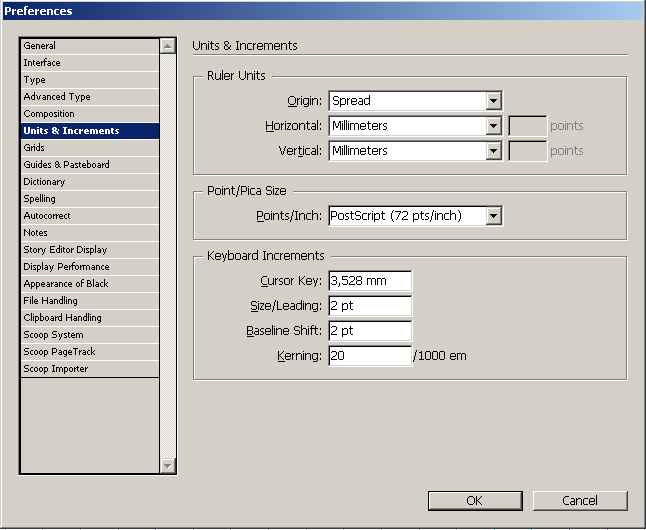
Task: Click the Size/Leading increment field
Action: tap(370, 306)
